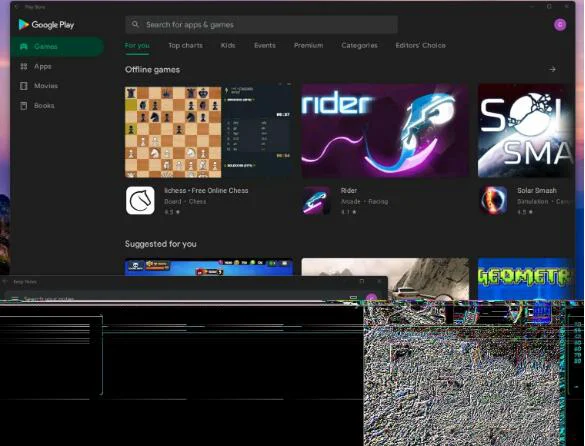The width and height of the screenshot is (585, 446).
Task: Click the Games controller icon
Action: (24, 47)
